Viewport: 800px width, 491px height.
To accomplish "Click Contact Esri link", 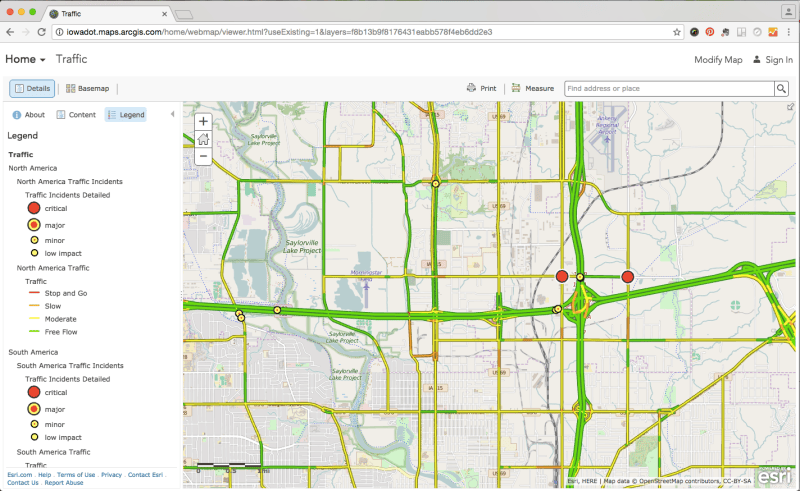I will click(x=145, y=475).
